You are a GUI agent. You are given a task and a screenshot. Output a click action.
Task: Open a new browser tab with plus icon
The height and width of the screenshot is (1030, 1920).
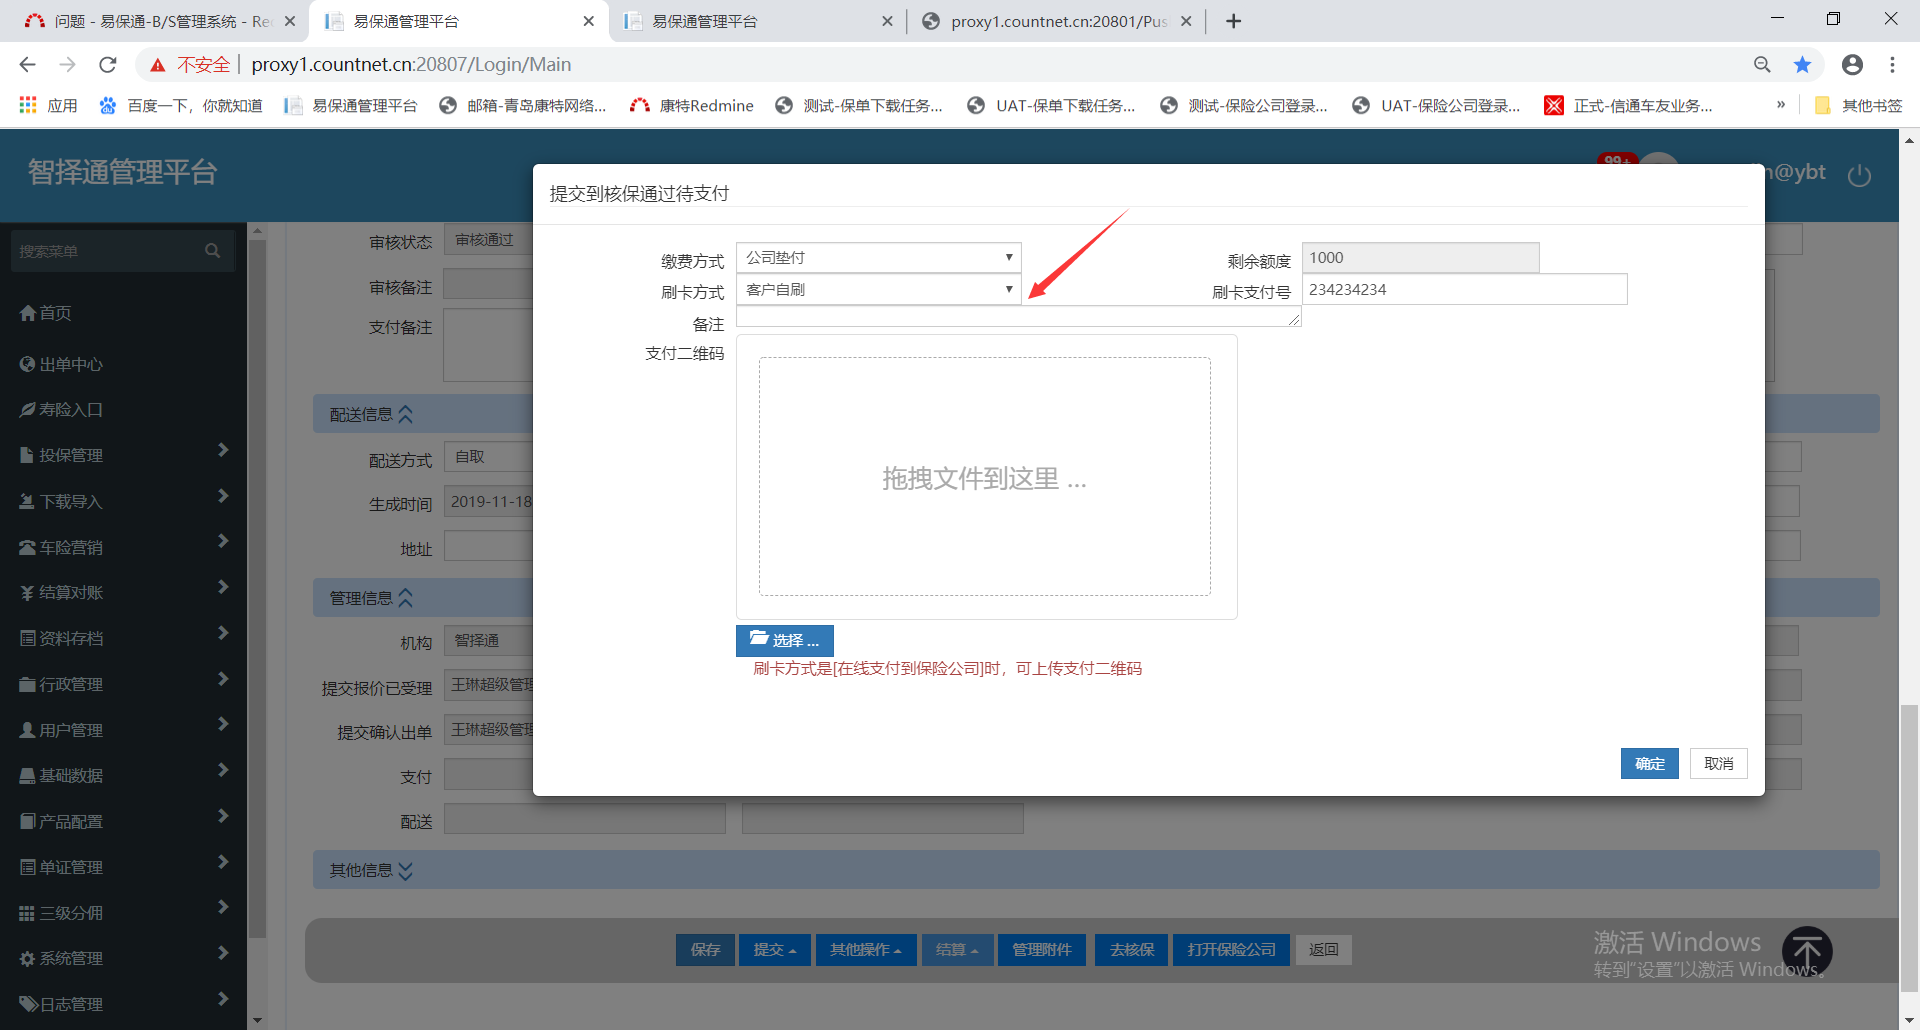click(1234, 21)
